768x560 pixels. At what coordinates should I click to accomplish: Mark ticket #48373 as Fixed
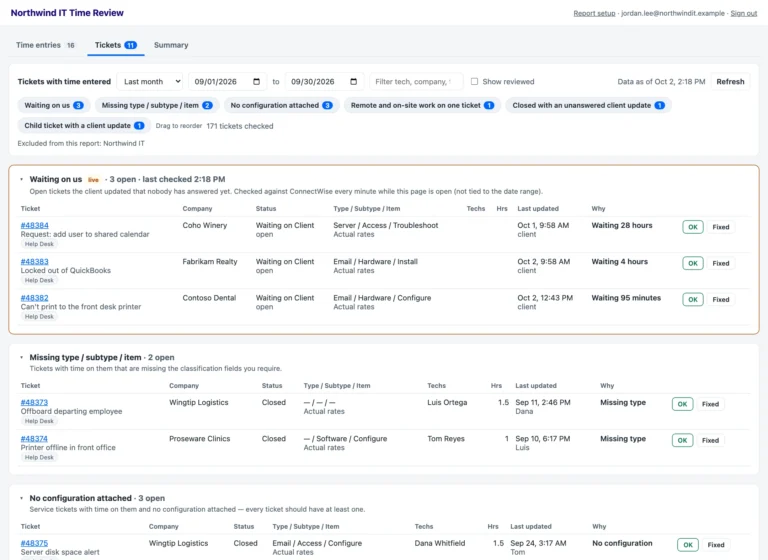[x=710, y=404]
